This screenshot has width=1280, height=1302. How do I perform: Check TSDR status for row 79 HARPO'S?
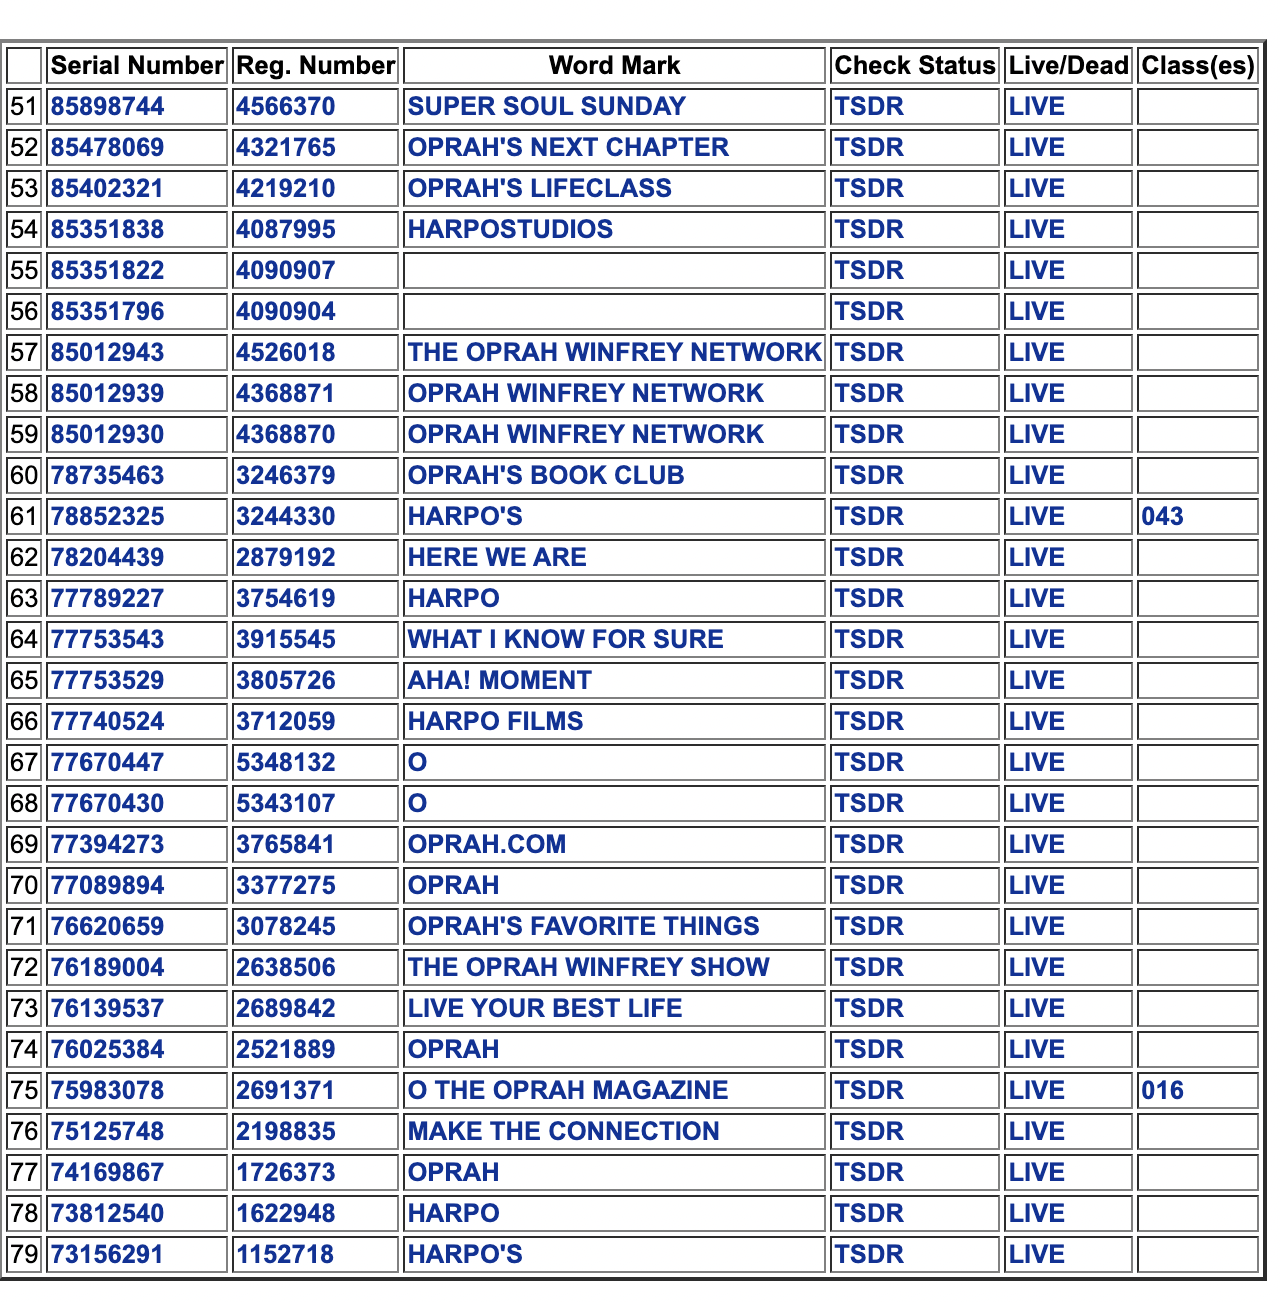(869, 1255)
